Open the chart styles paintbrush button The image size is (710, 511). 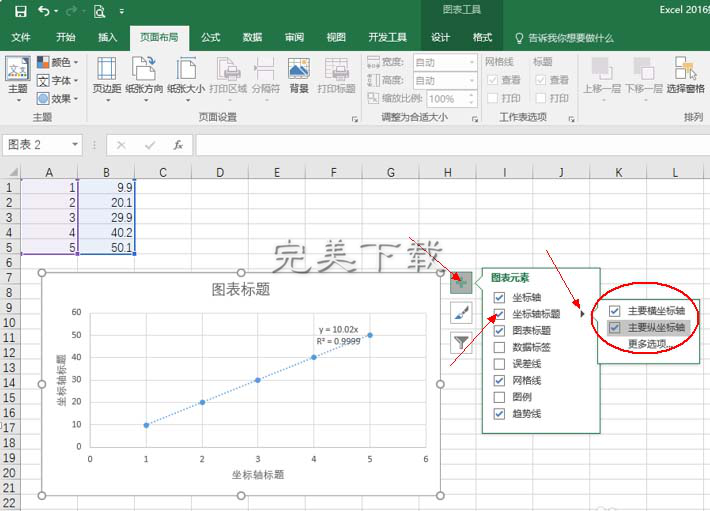click(461, 312)
